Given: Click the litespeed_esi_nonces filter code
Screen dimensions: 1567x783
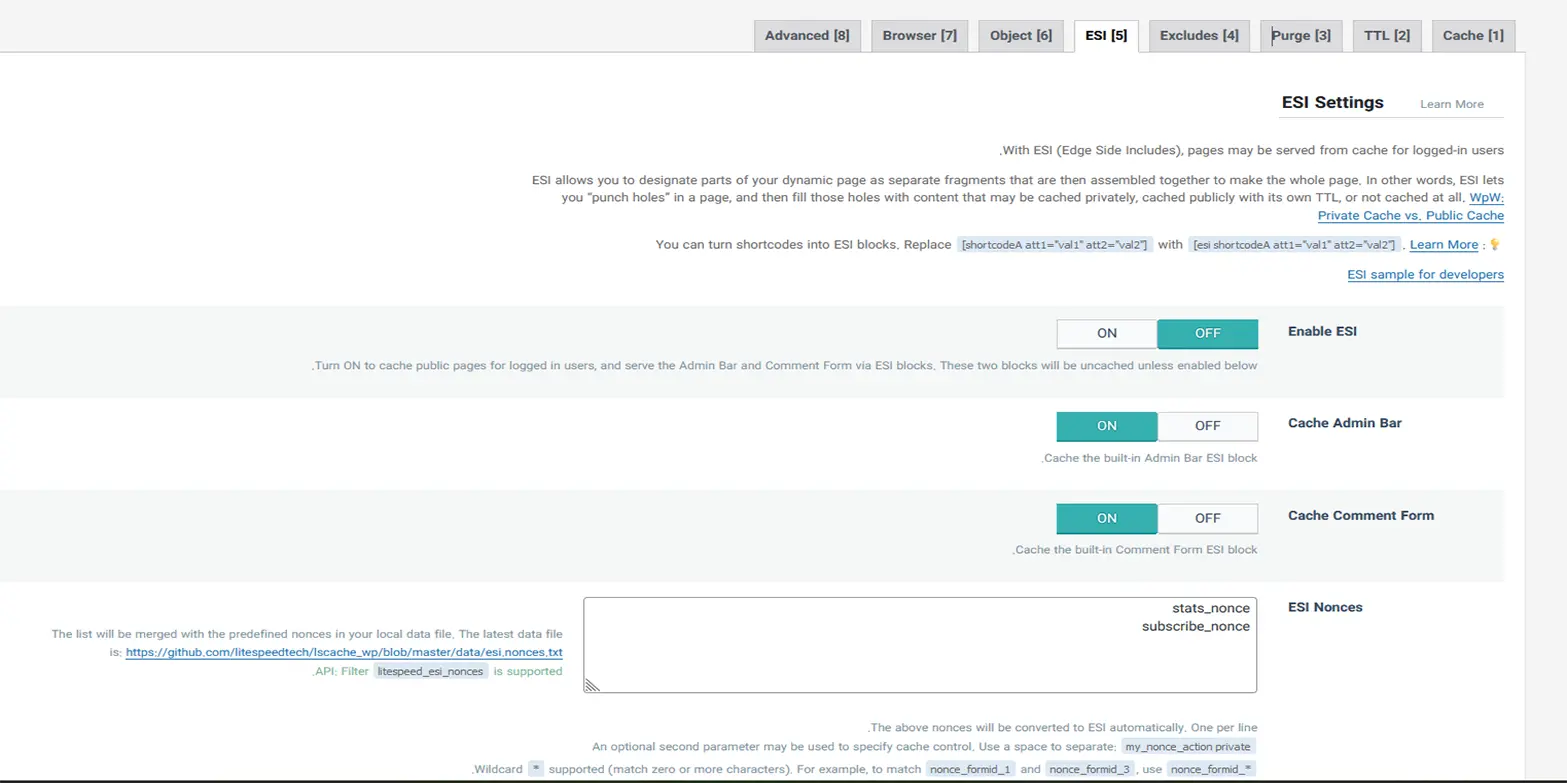Looking at the screenshot, I should click(431, 672).
